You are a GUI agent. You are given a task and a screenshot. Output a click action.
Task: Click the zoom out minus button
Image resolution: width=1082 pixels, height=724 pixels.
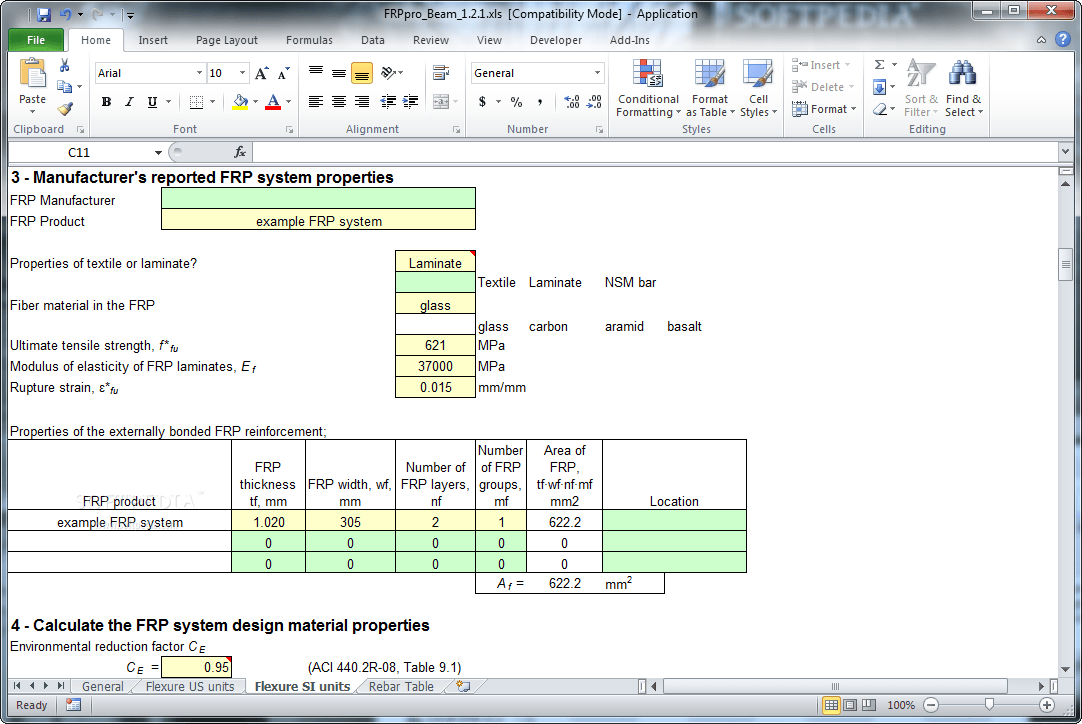tap(931, 705)
